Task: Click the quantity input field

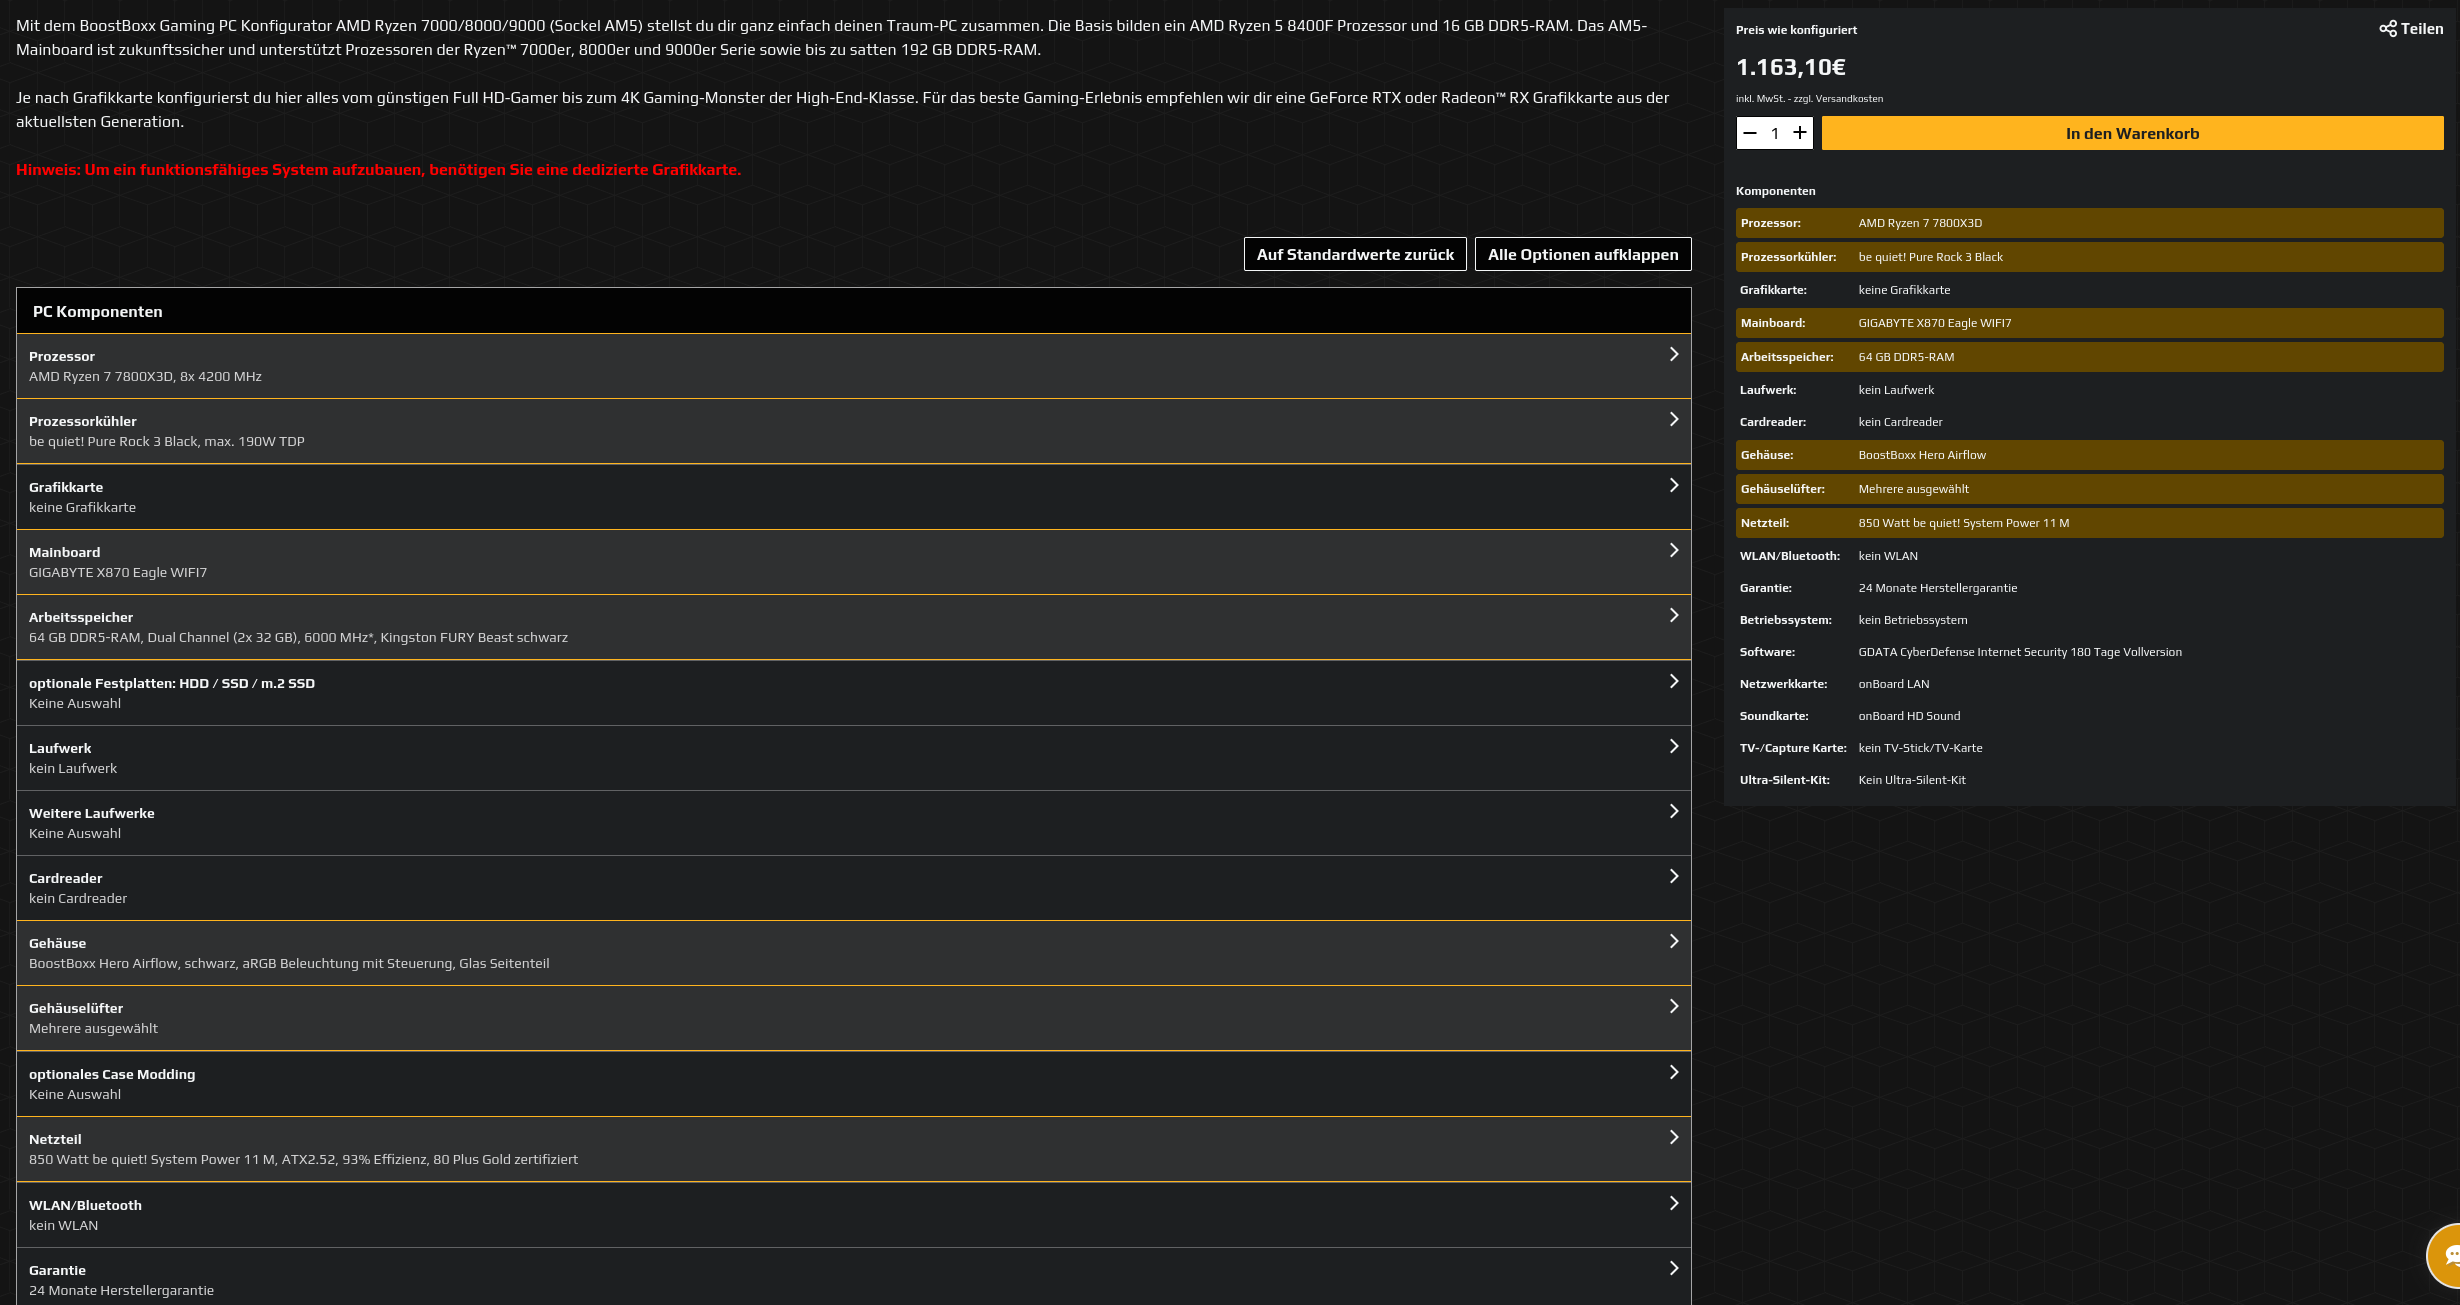Action: point(1775,133)
